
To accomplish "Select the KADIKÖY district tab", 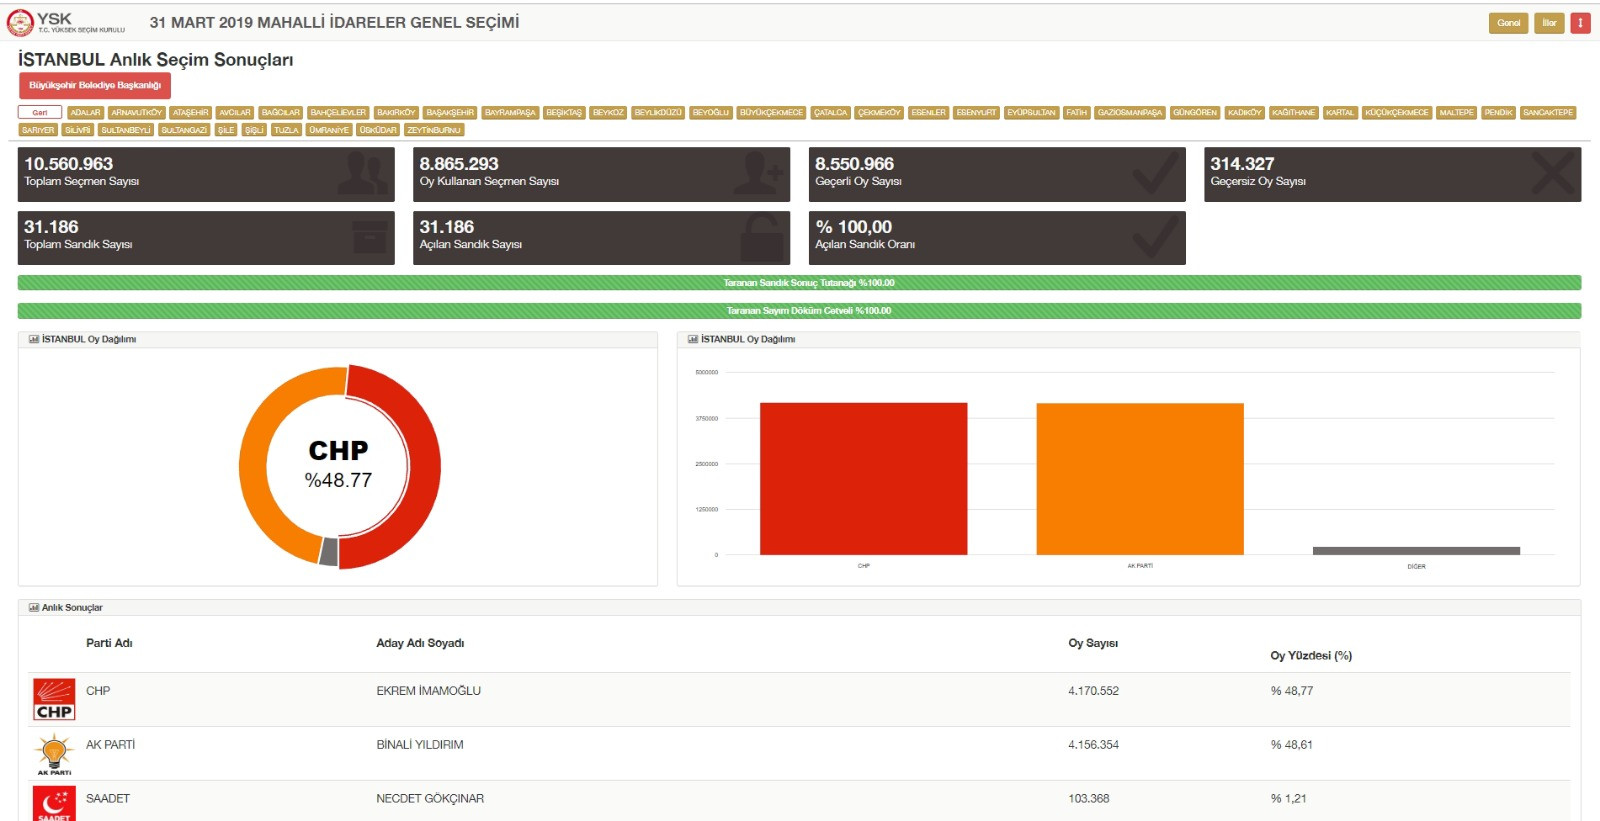I will tap(1244, 113).
